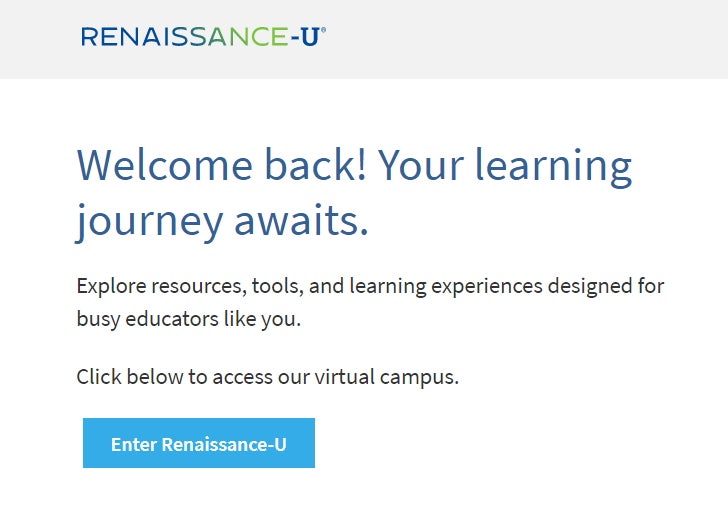
Task: Click the bold U in the logo
Action: click(309, 37)
